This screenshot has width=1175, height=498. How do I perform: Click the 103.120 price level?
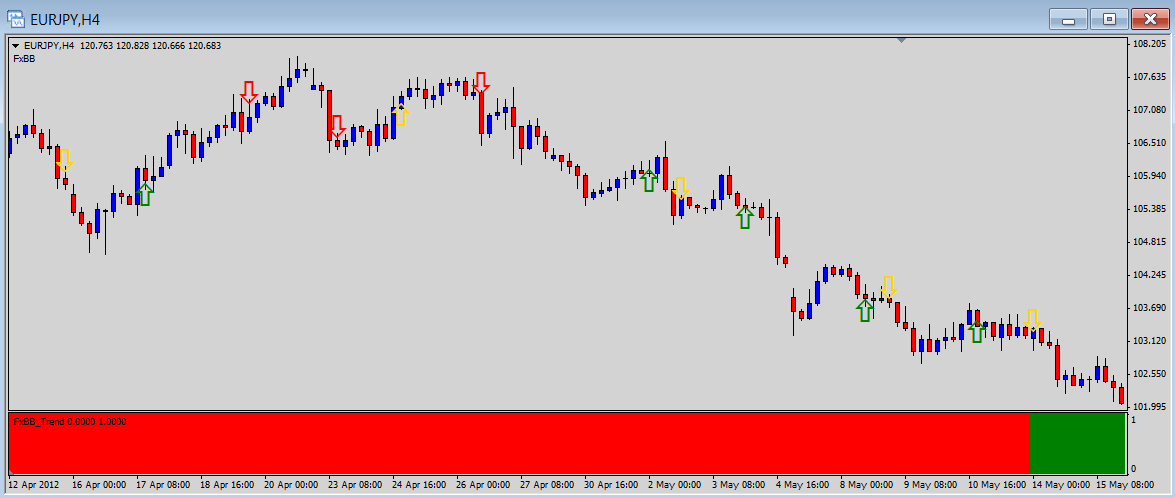pos(1149,340)
